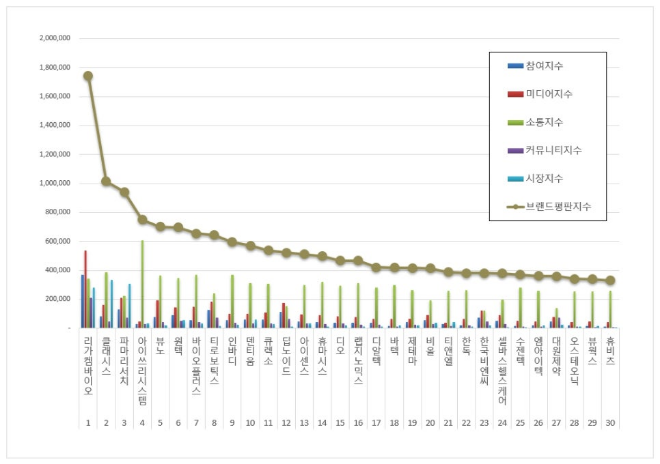
Task: Click the red media bar for 리가켐바이오
Action: tap(86, 289)
